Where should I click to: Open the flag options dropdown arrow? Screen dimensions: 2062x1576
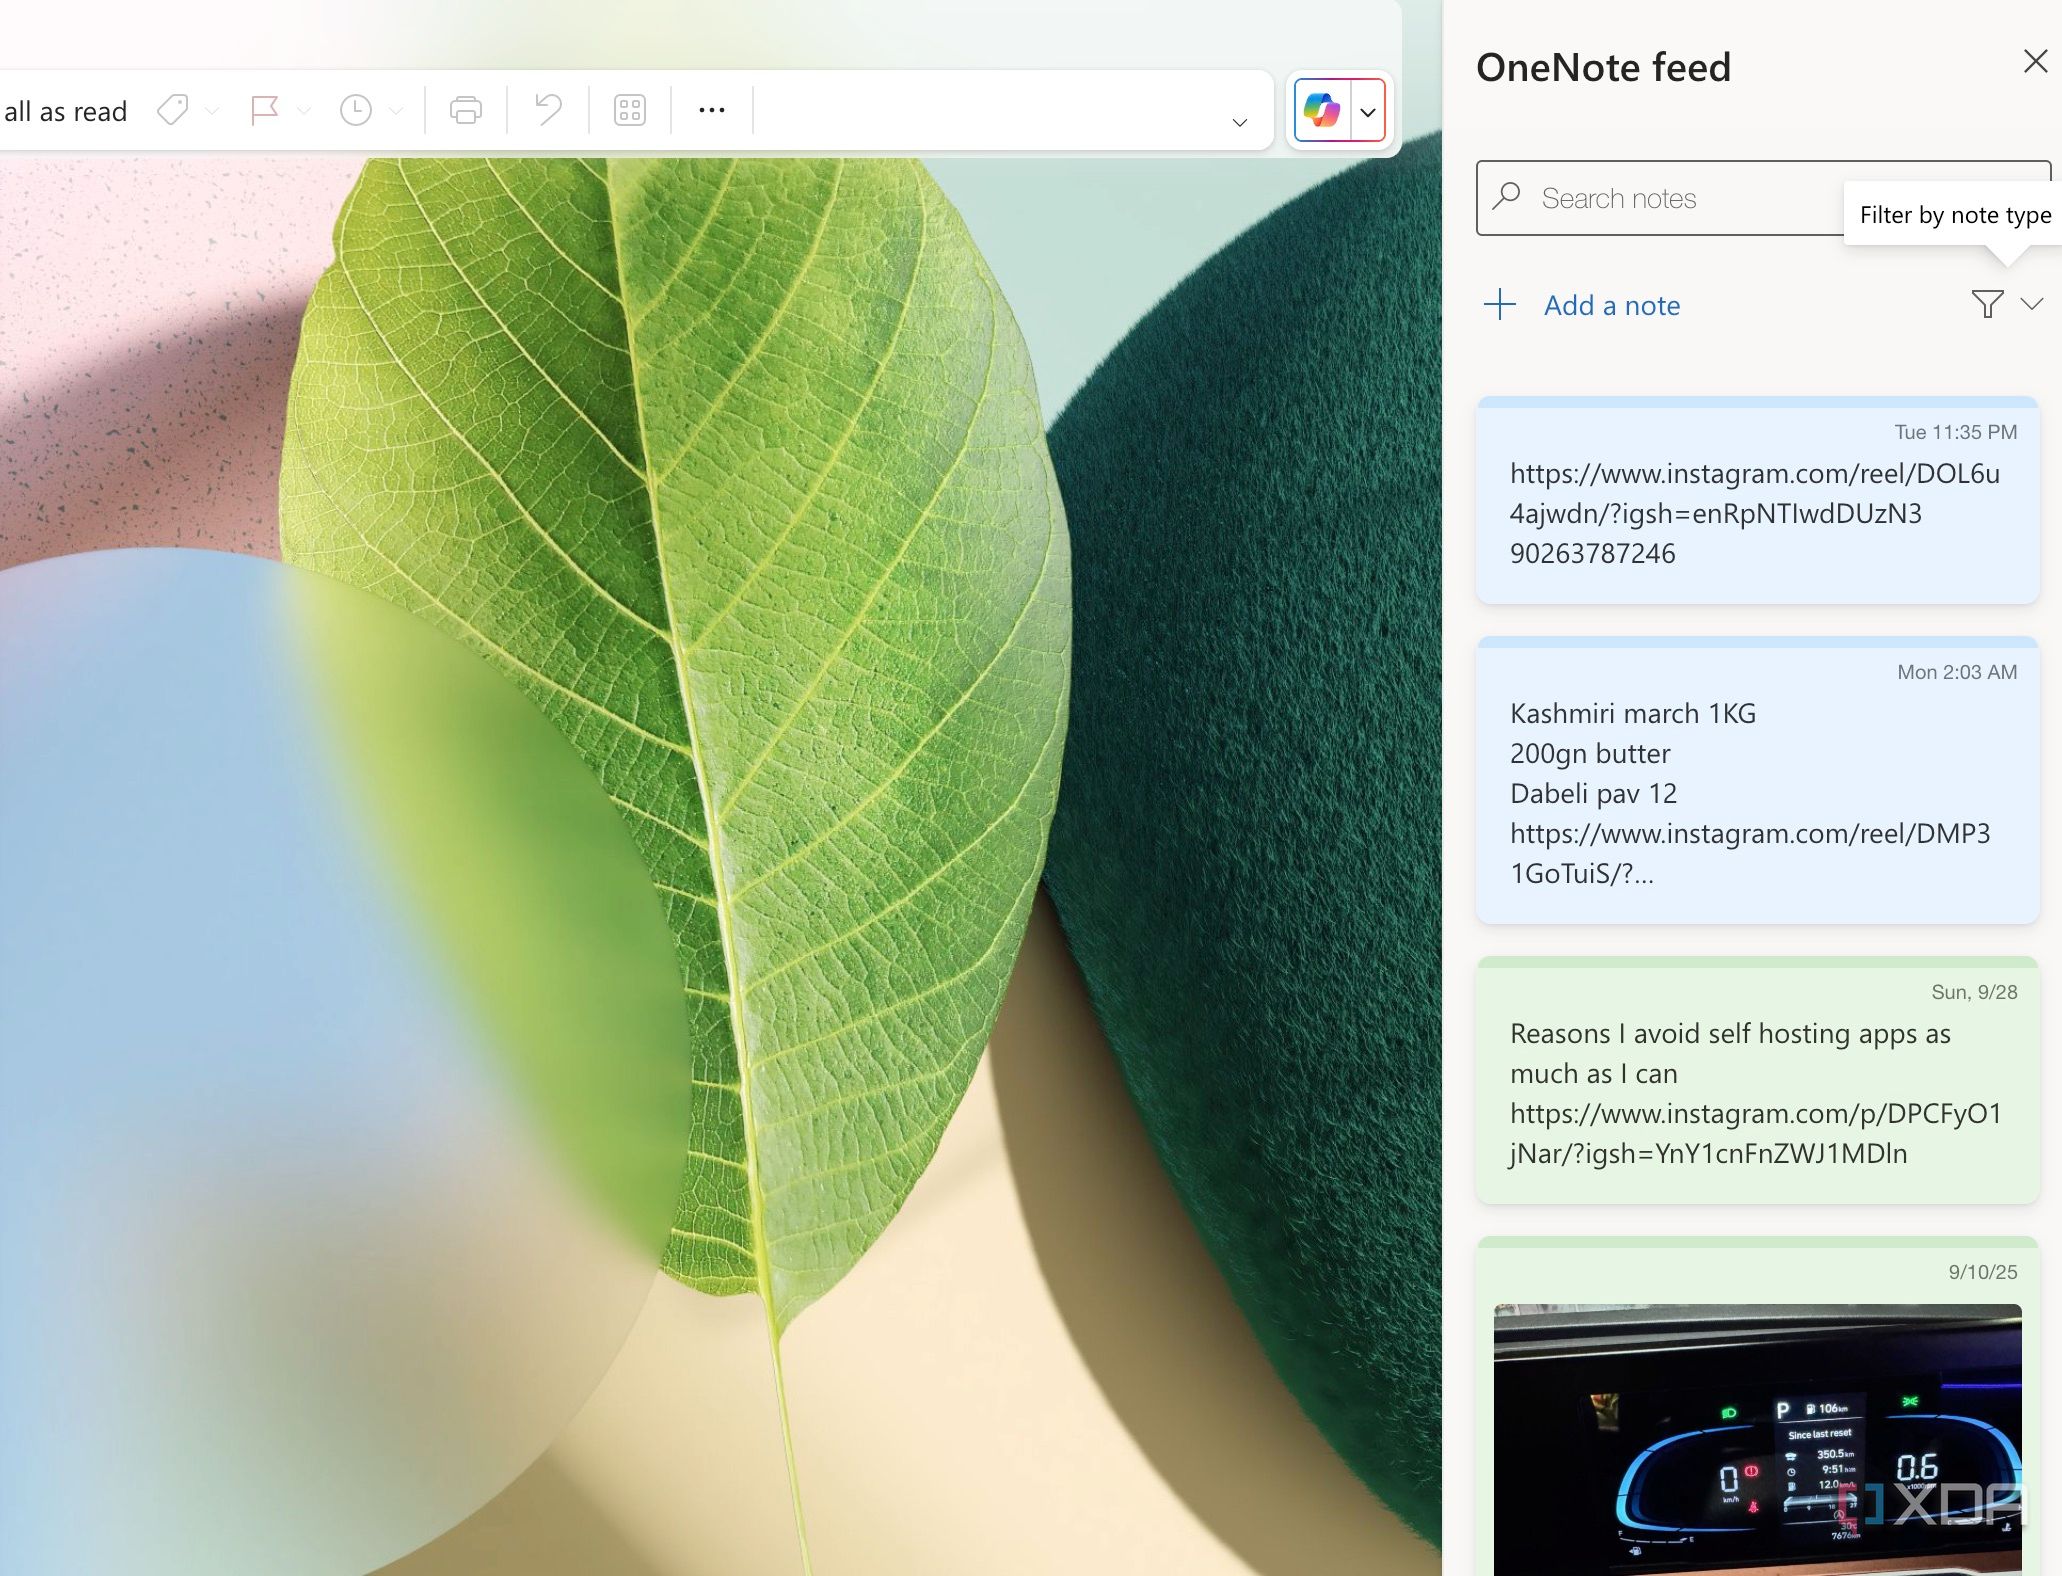304,111
